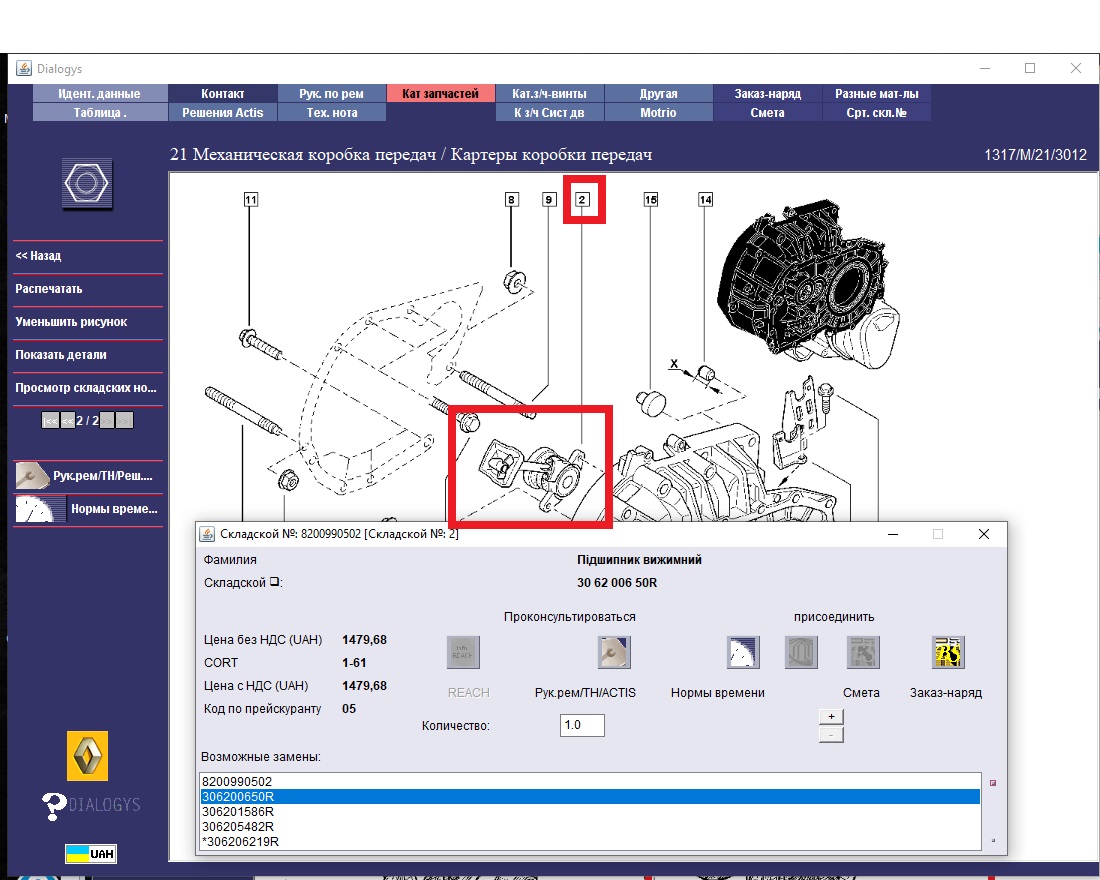The height and width of the screenshot is (880, 1100).
Task: Click the price list code value 05
Action: [349, 709]
